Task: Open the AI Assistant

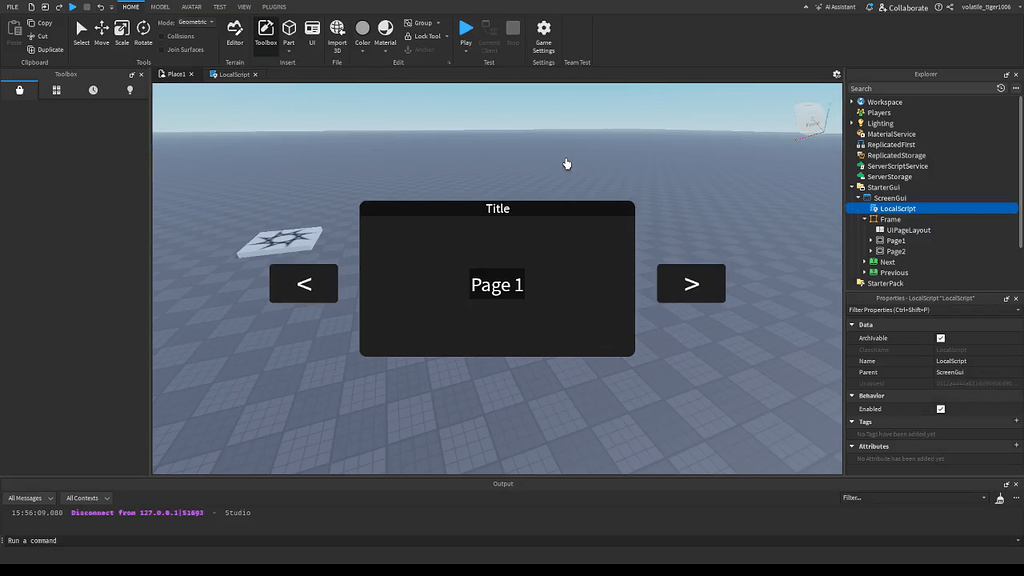Action: point(835,7)
